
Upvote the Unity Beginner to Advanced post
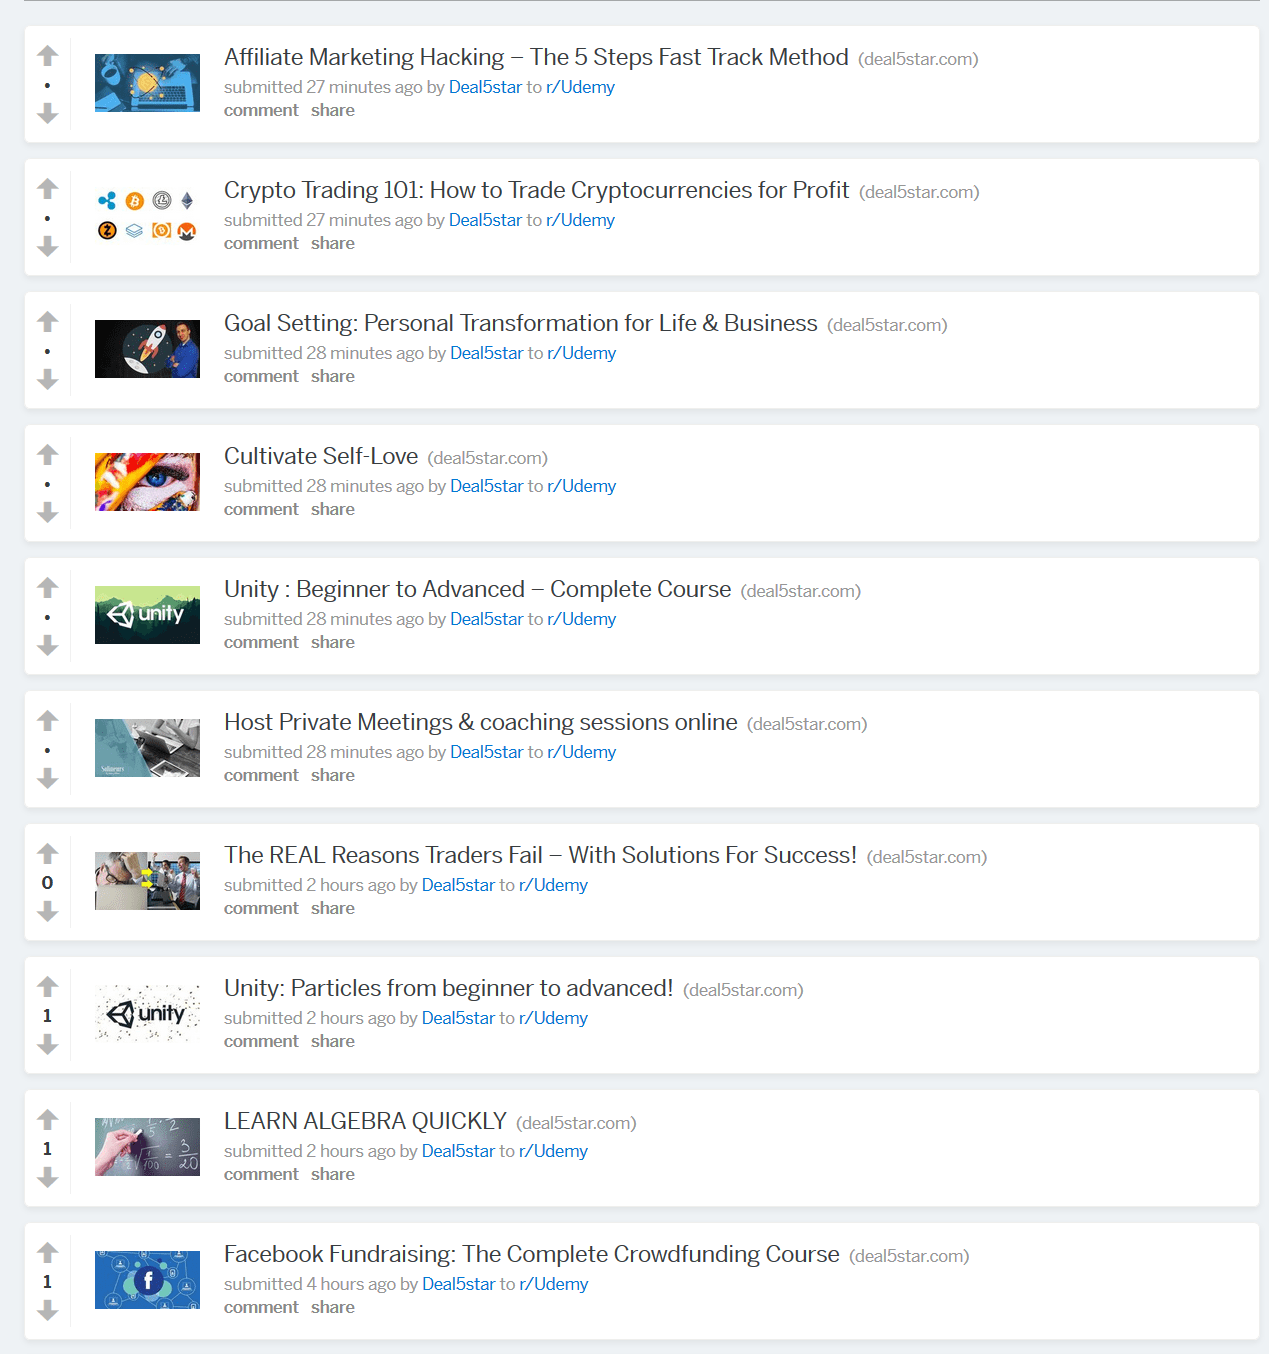point(47,588)
